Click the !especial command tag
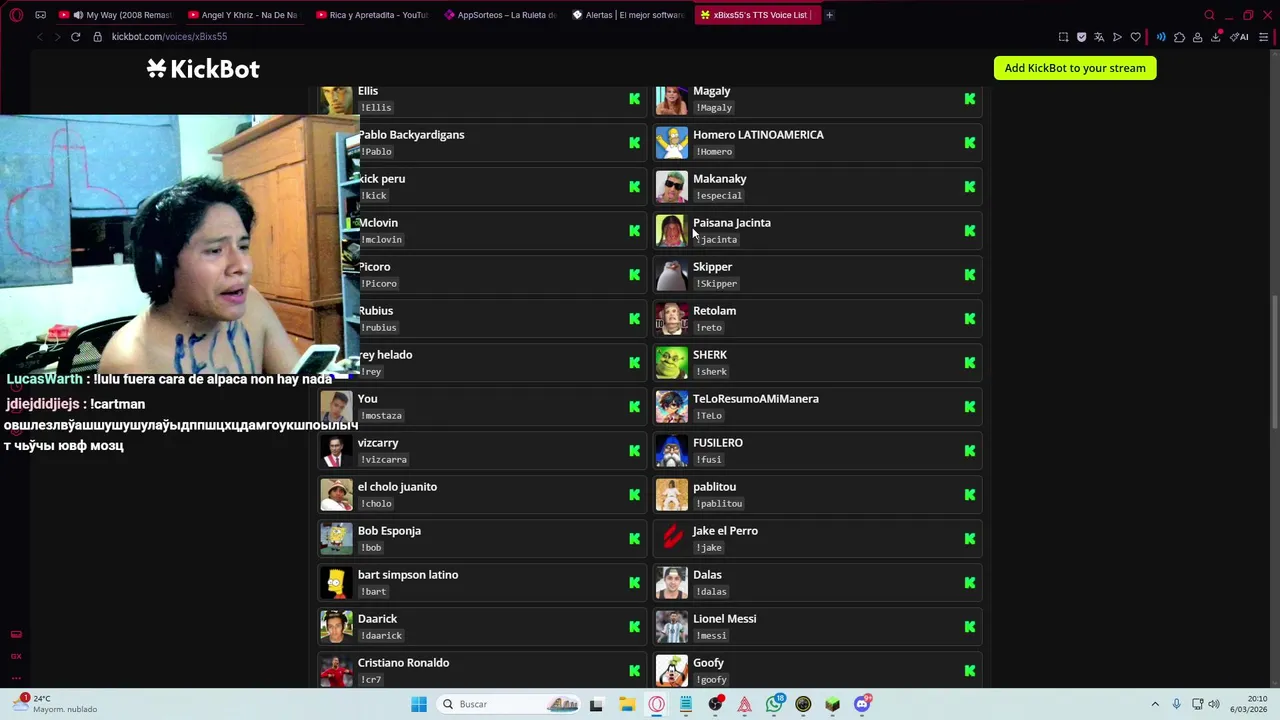 tap(718, 196)
